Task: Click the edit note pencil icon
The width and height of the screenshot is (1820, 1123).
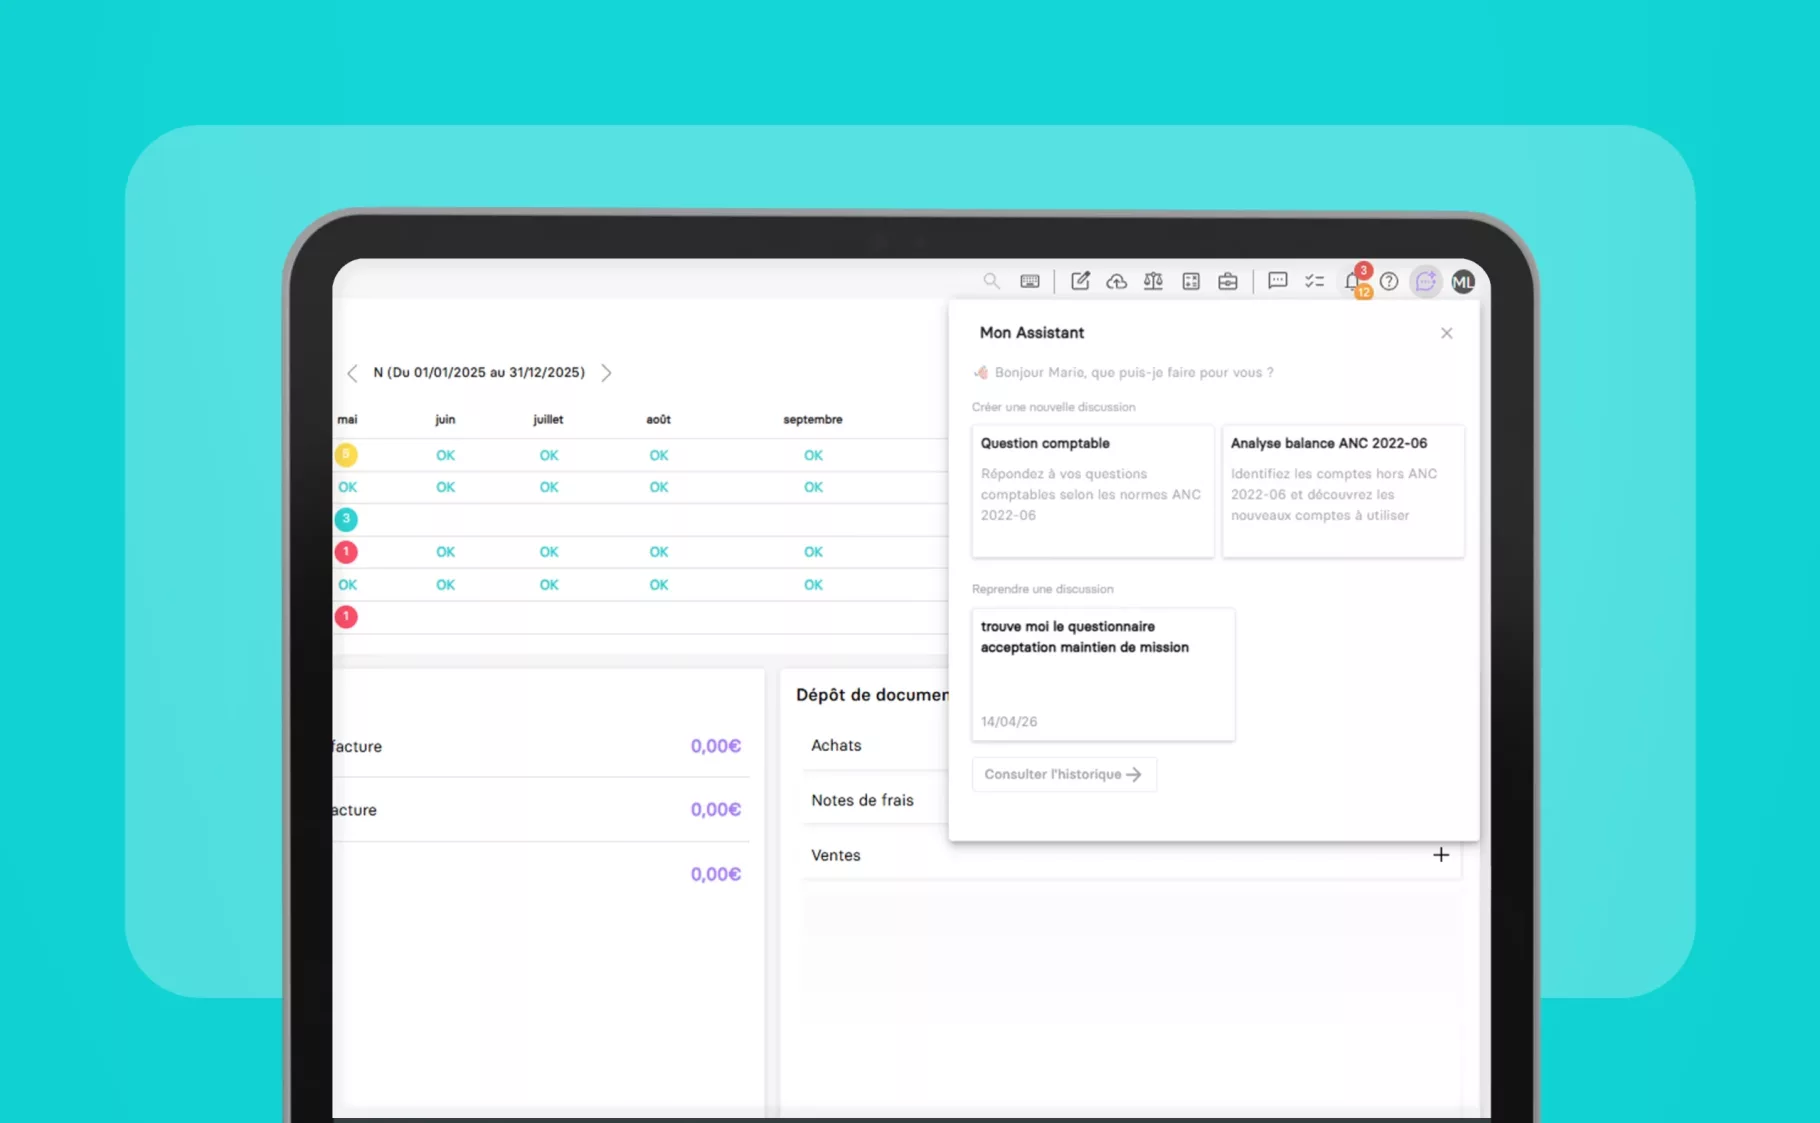Action: 1080,281
